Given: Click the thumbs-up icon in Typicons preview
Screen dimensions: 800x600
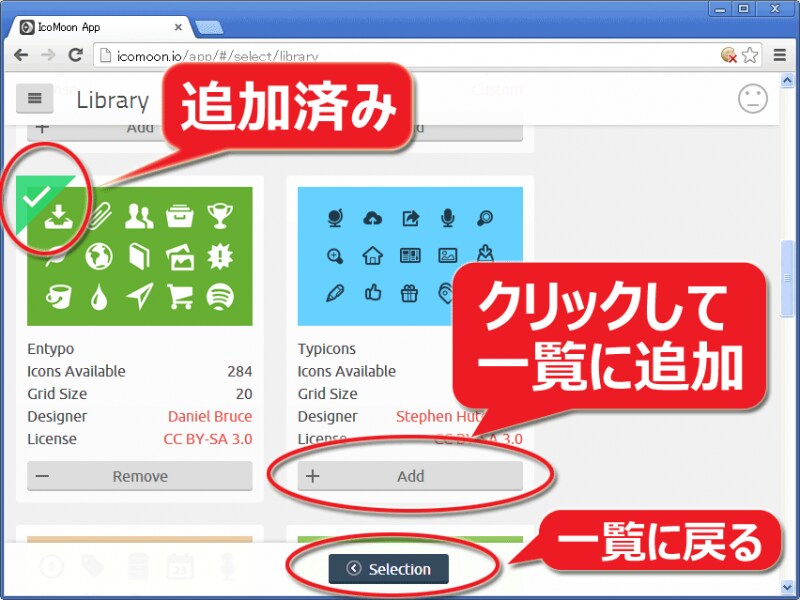Looking at the screenshot, I should 373,292.
